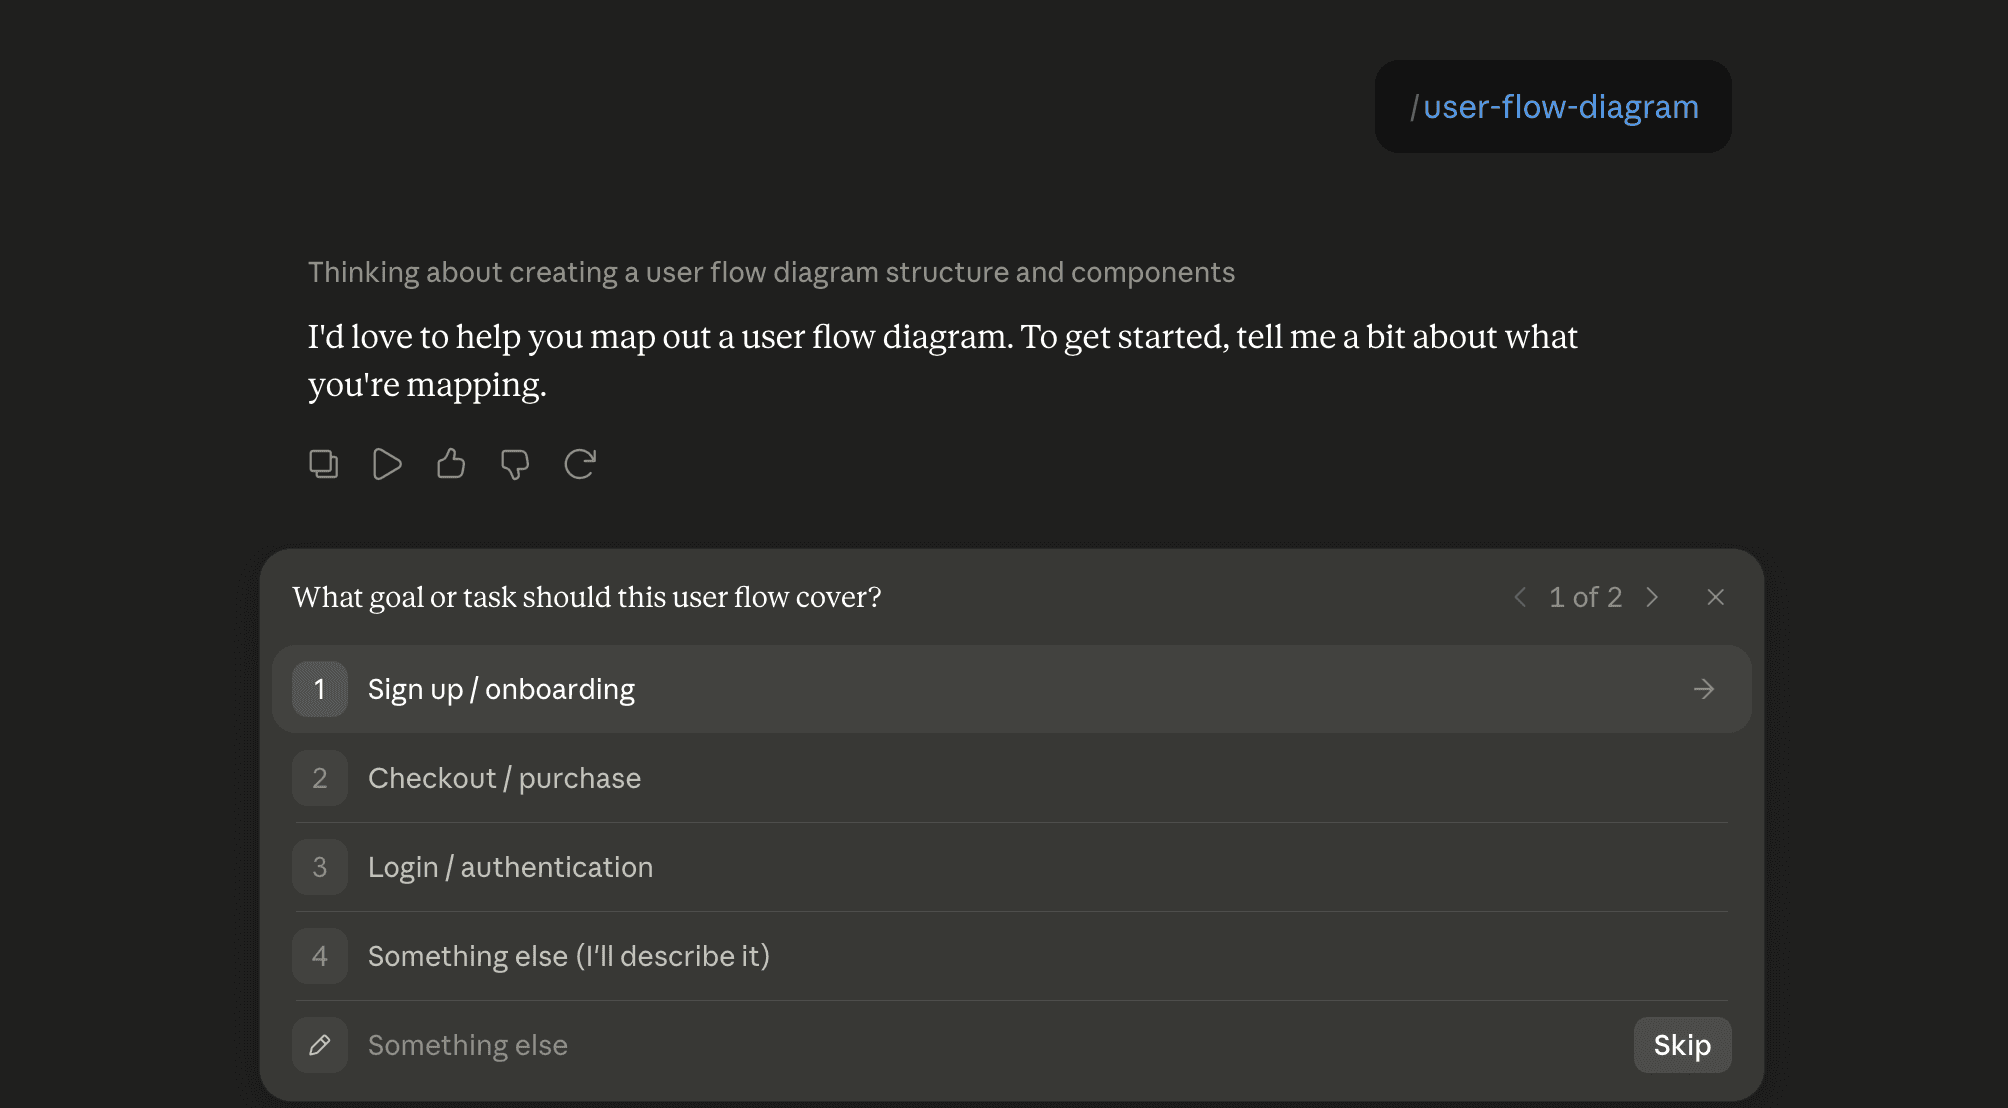Expand the Thinking about creating summary
The image size is (2008, 1108).
point(771,272)
